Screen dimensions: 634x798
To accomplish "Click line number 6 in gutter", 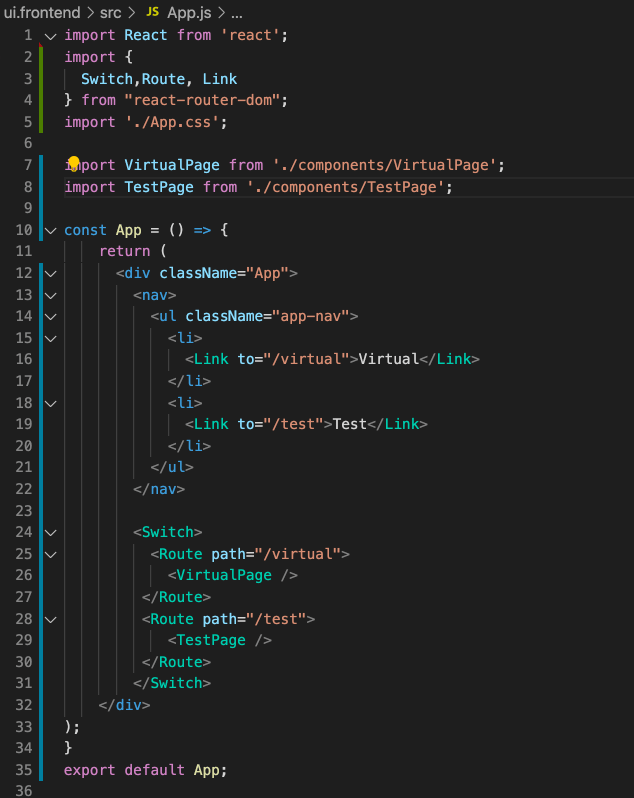I will pyautogui.click(x=28, y=143).
